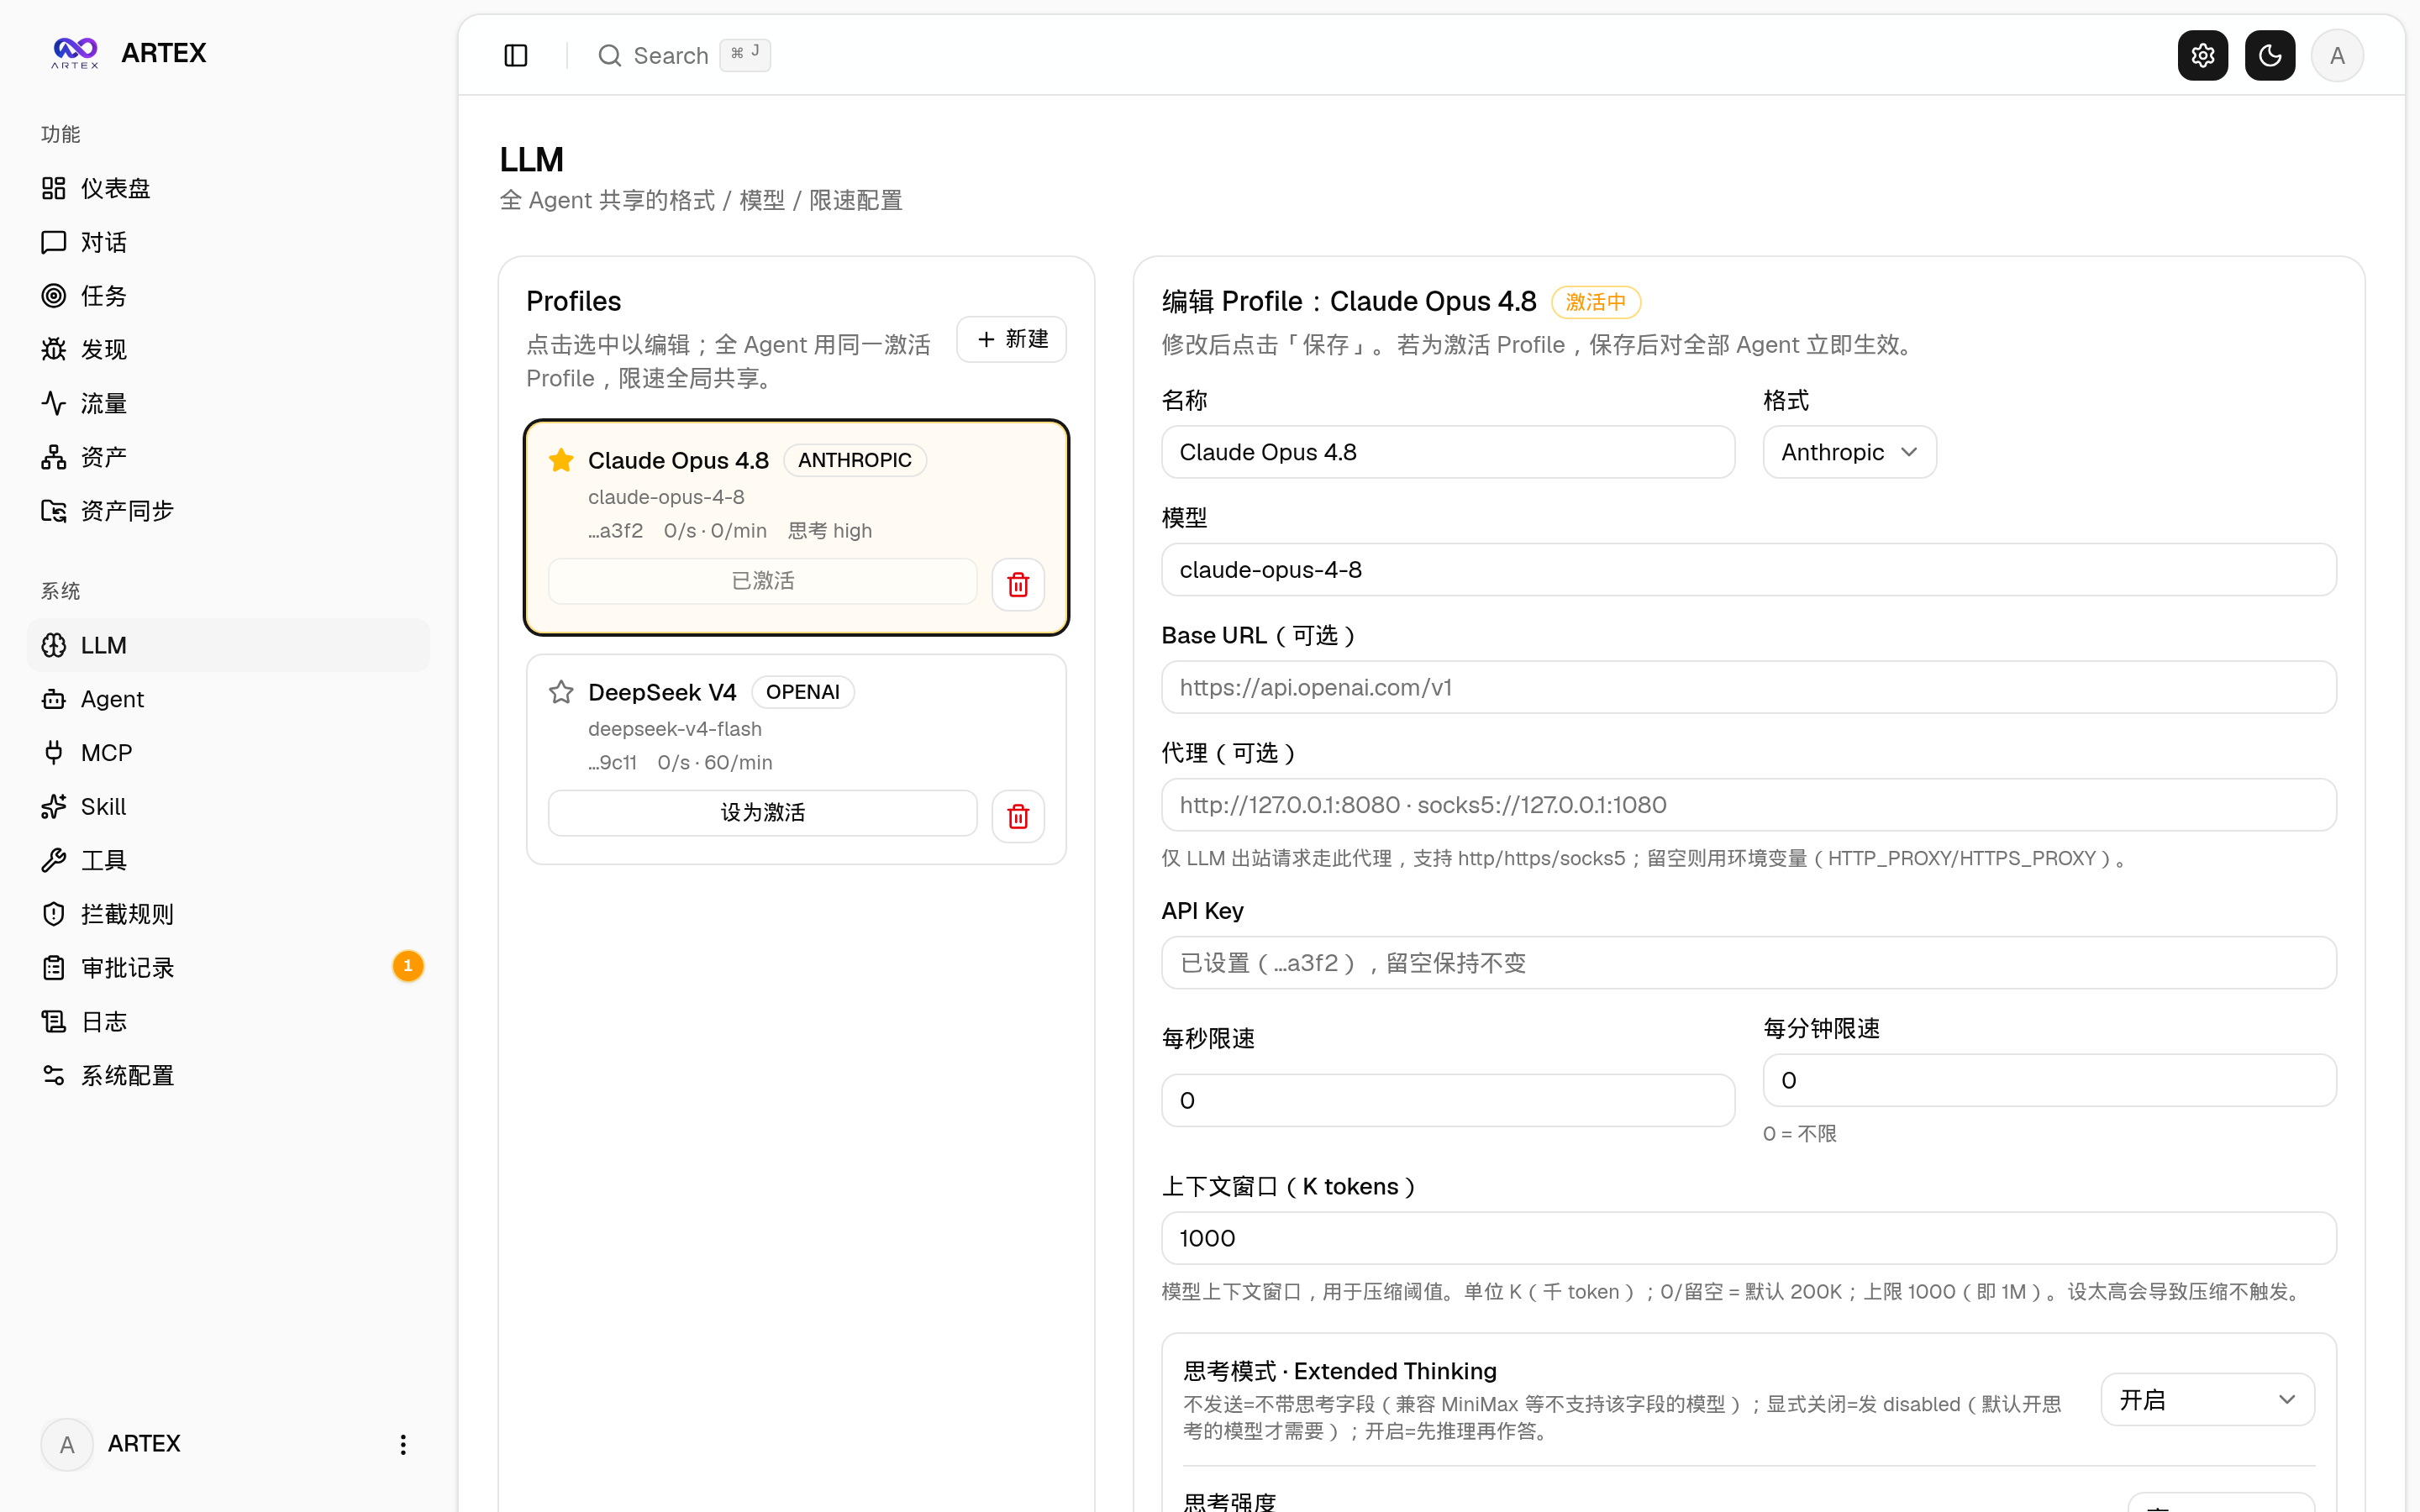The width and height of the screenshot is (2420, 1512).
Task: Select 流量 in the sidebar
Action: point(228,403)
